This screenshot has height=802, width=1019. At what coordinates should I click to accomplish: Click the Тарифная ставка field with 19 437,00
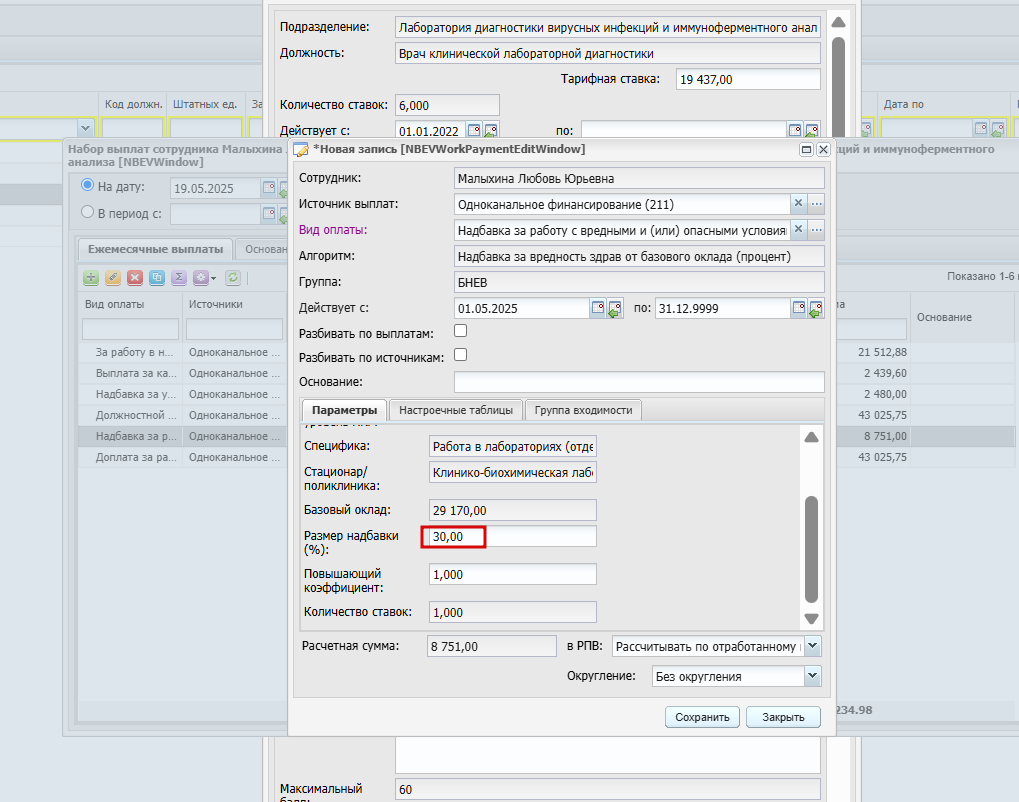coord(748,79)
